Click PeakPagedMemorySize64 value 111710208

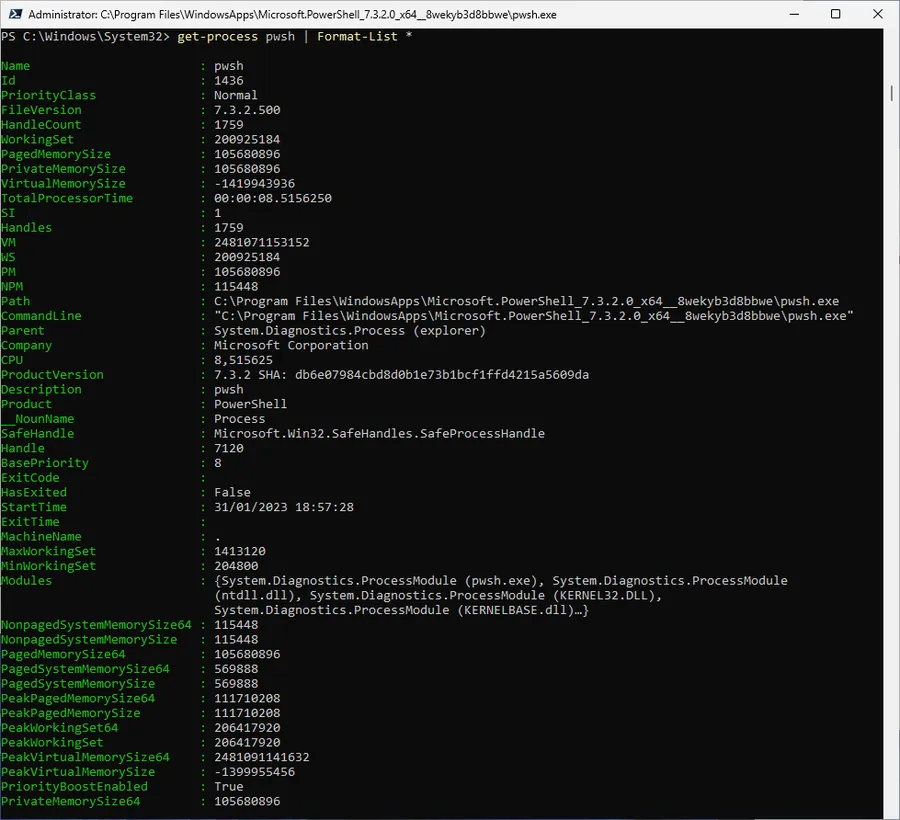(247, 698)
